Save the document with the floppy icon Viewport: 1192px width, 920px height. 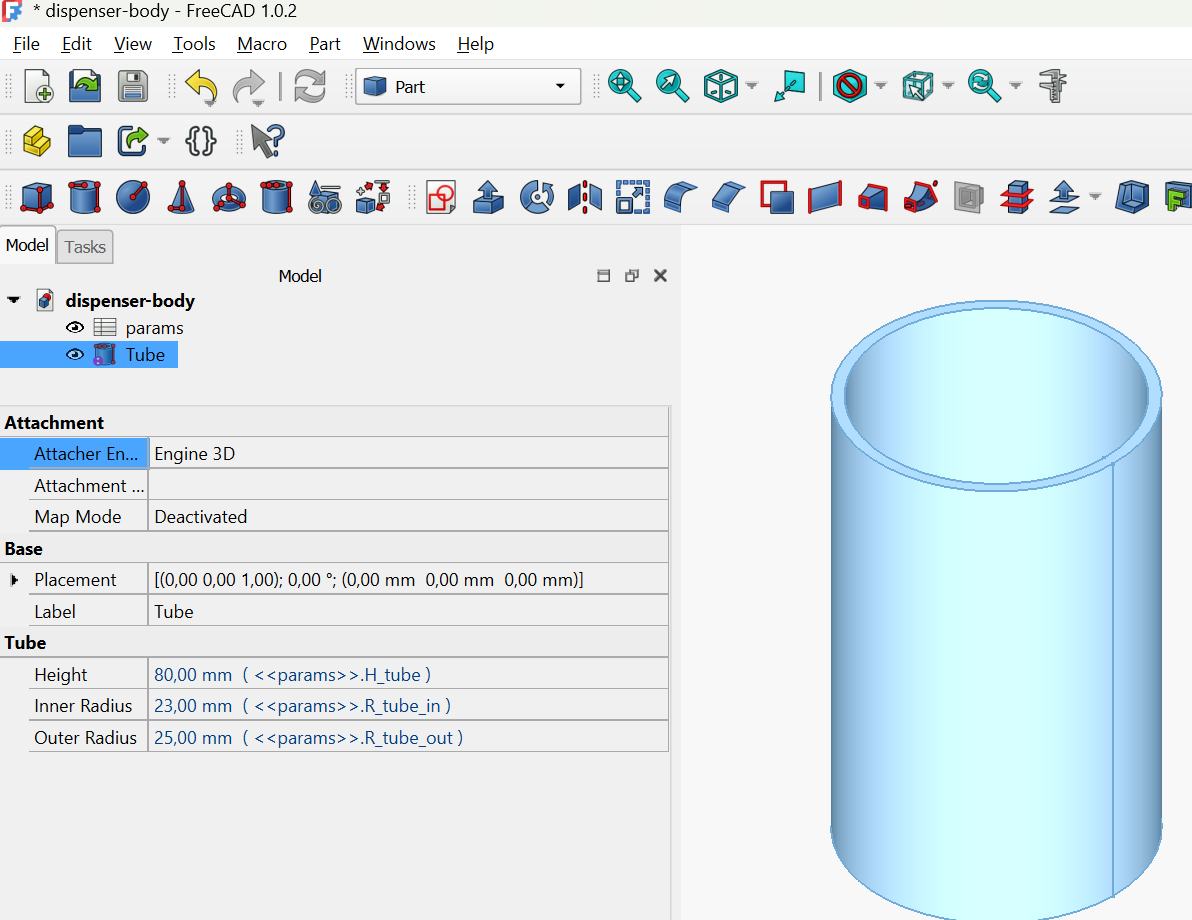[133, 87]
